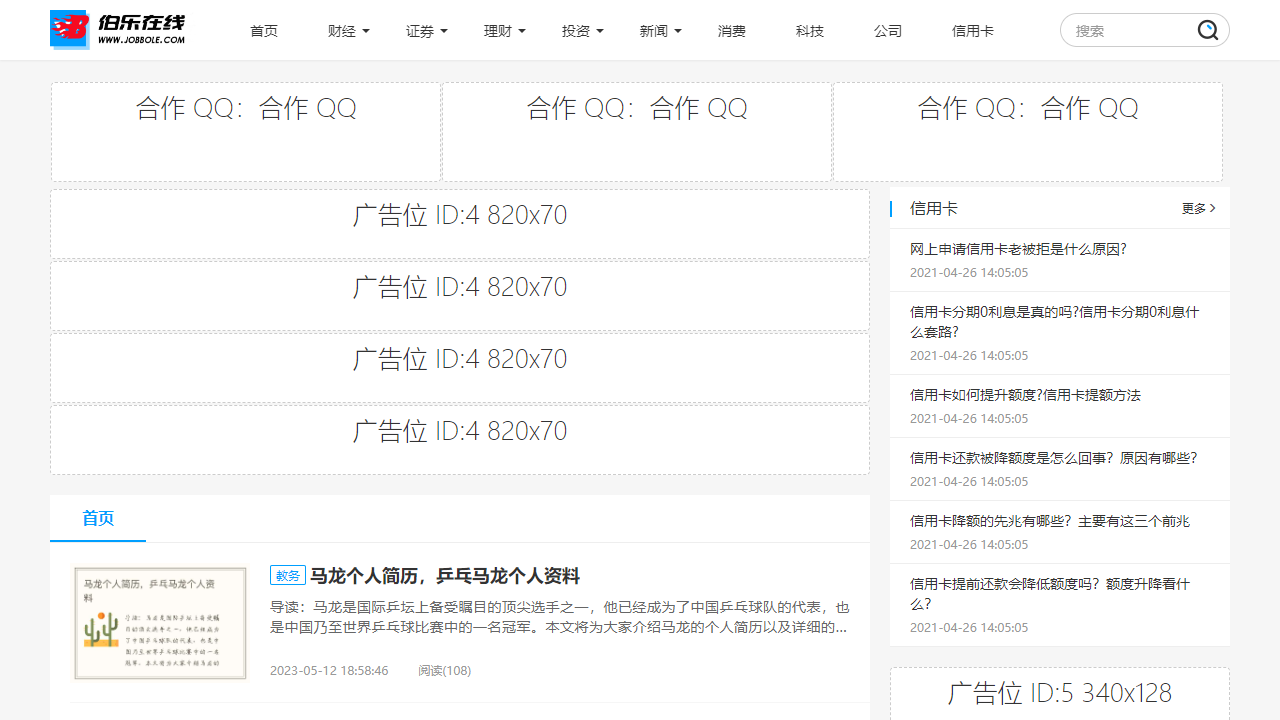
Task: Open the 科技 navigation item
Action: pos(810,31)
